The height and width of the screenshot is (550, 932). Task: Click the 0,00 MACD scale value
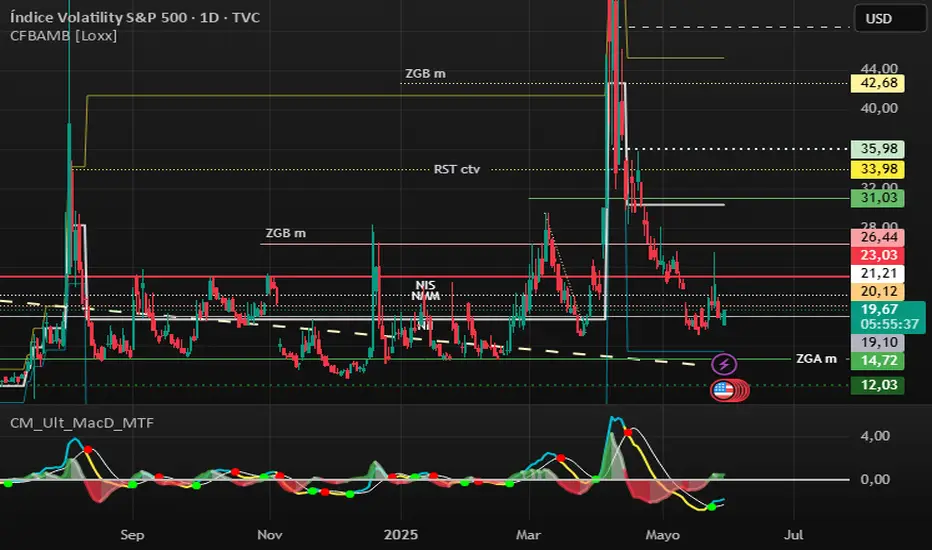[875, 479]
